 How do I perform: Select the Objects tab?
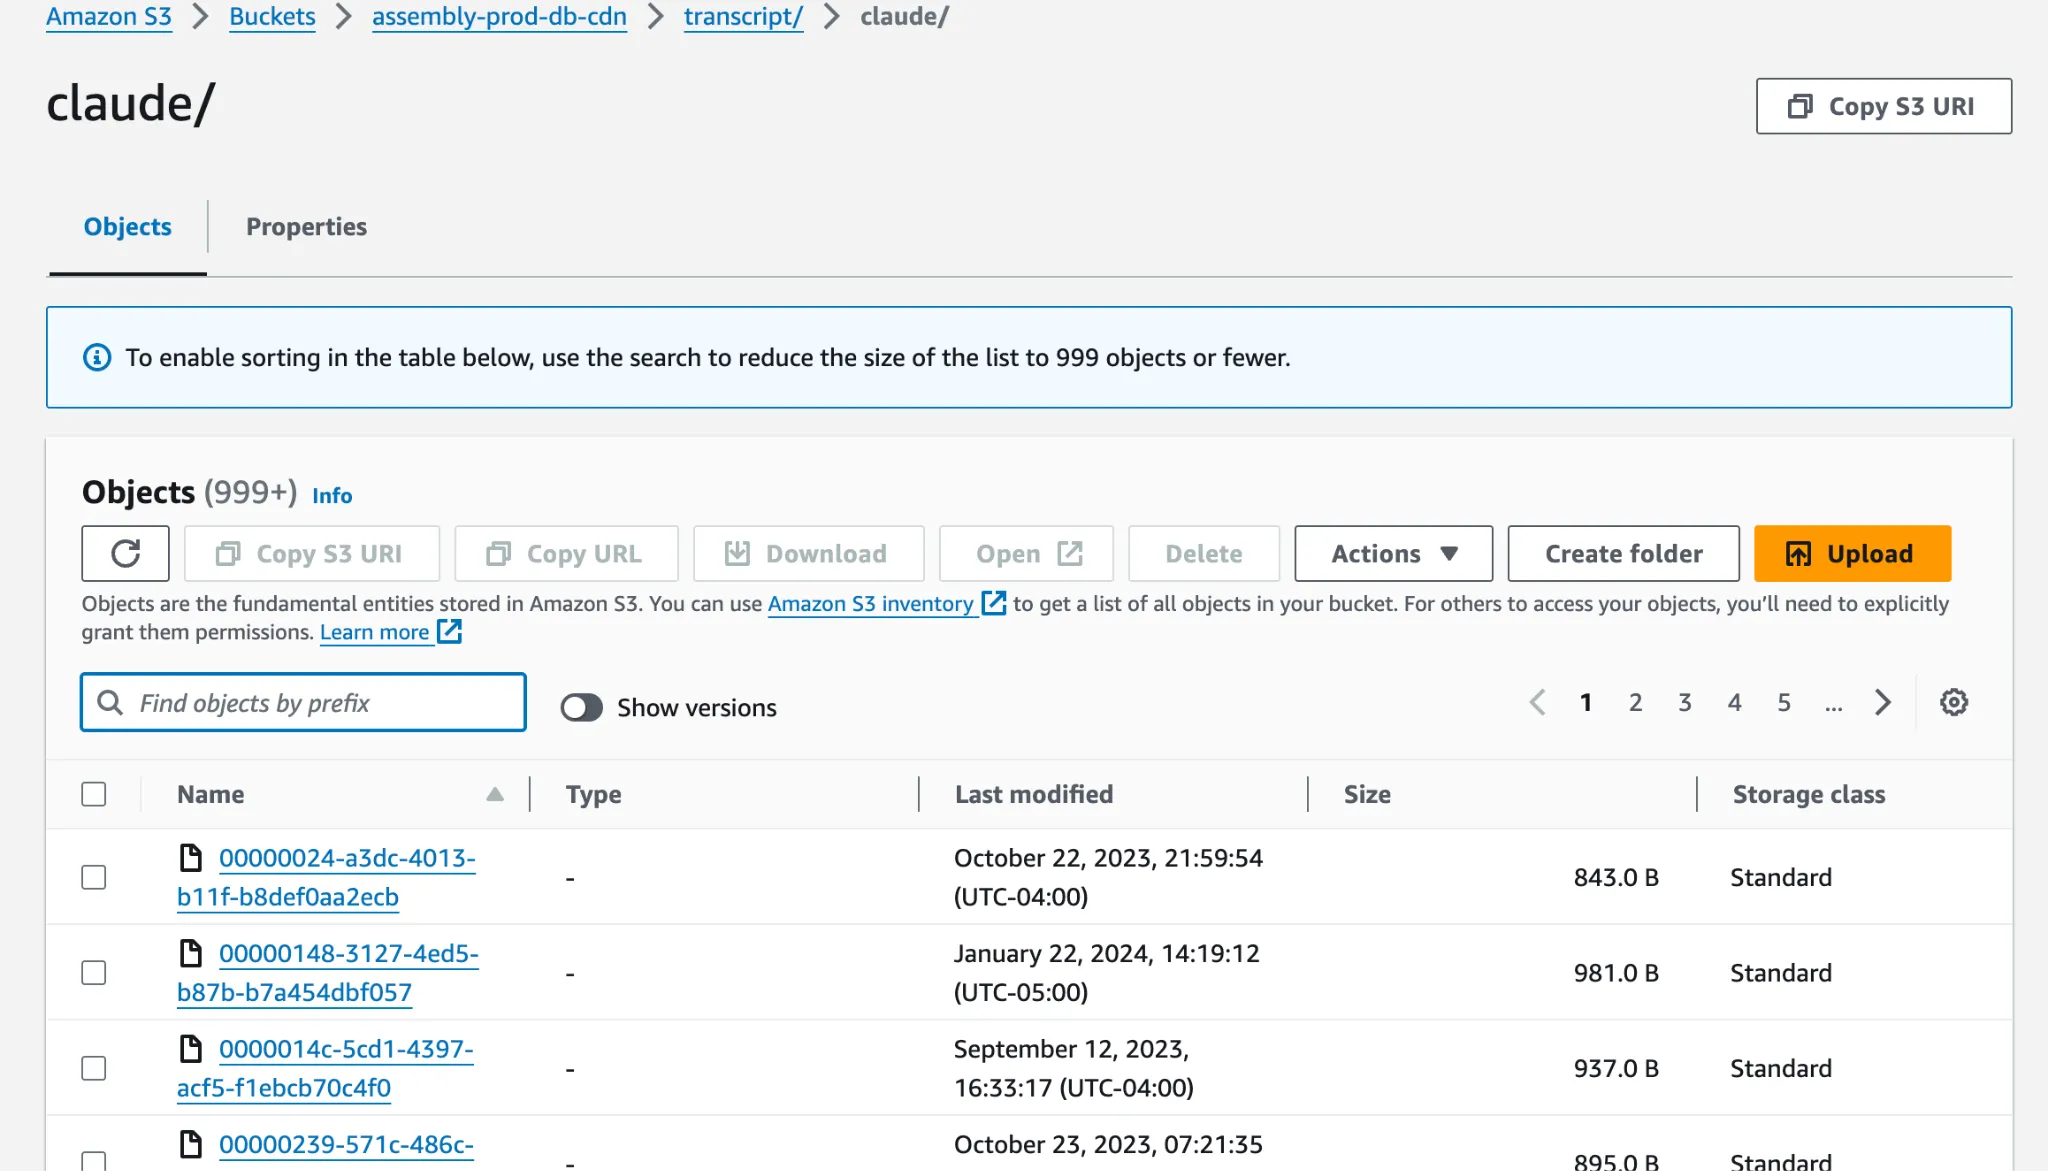point(127,227)
